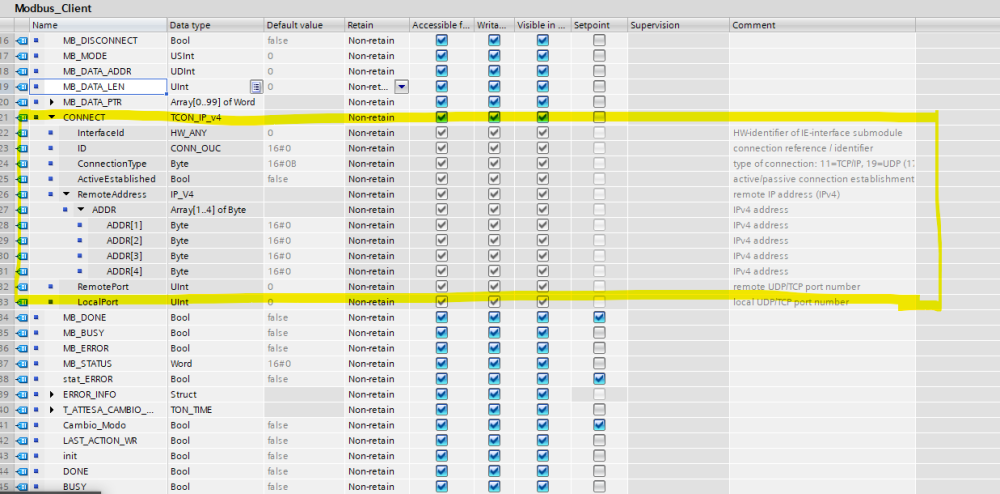Click the data type picker icon for MB_DATA_LEN
Viewport: 1000px width, 494px height.
click(255, 87)
